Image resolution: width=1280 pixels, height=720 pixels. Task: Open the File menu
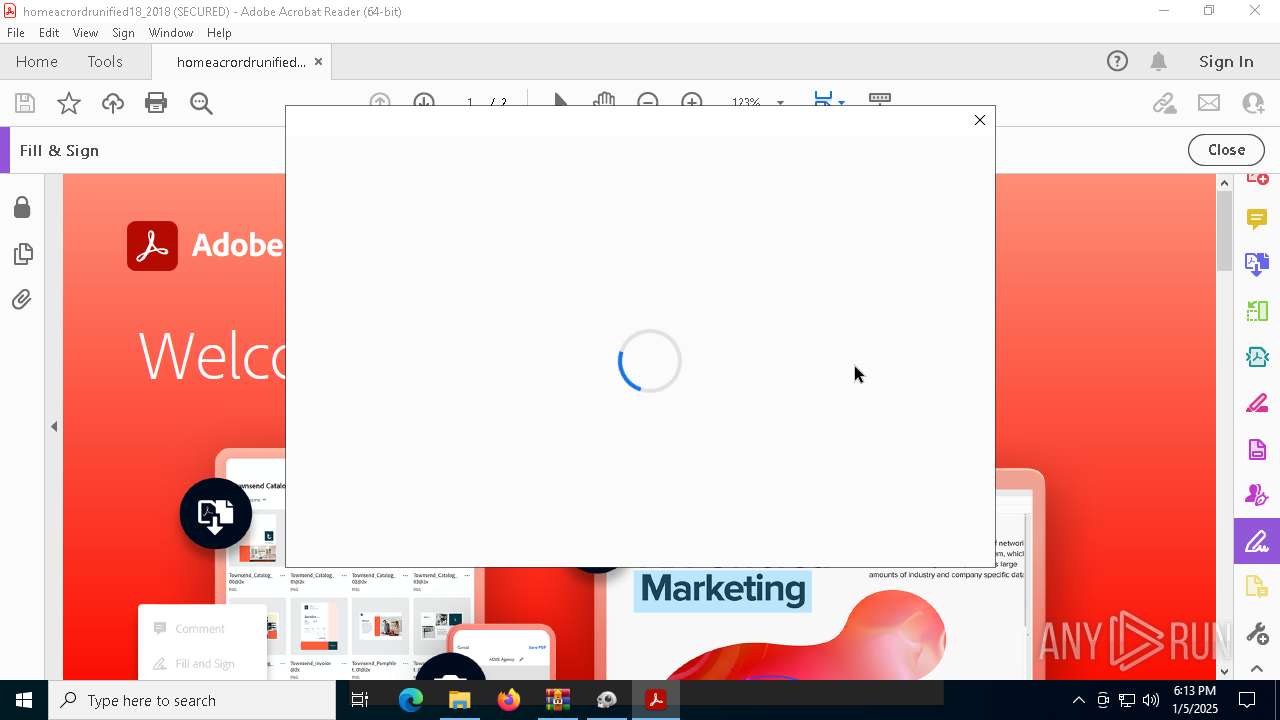click(x=16, y=33)
